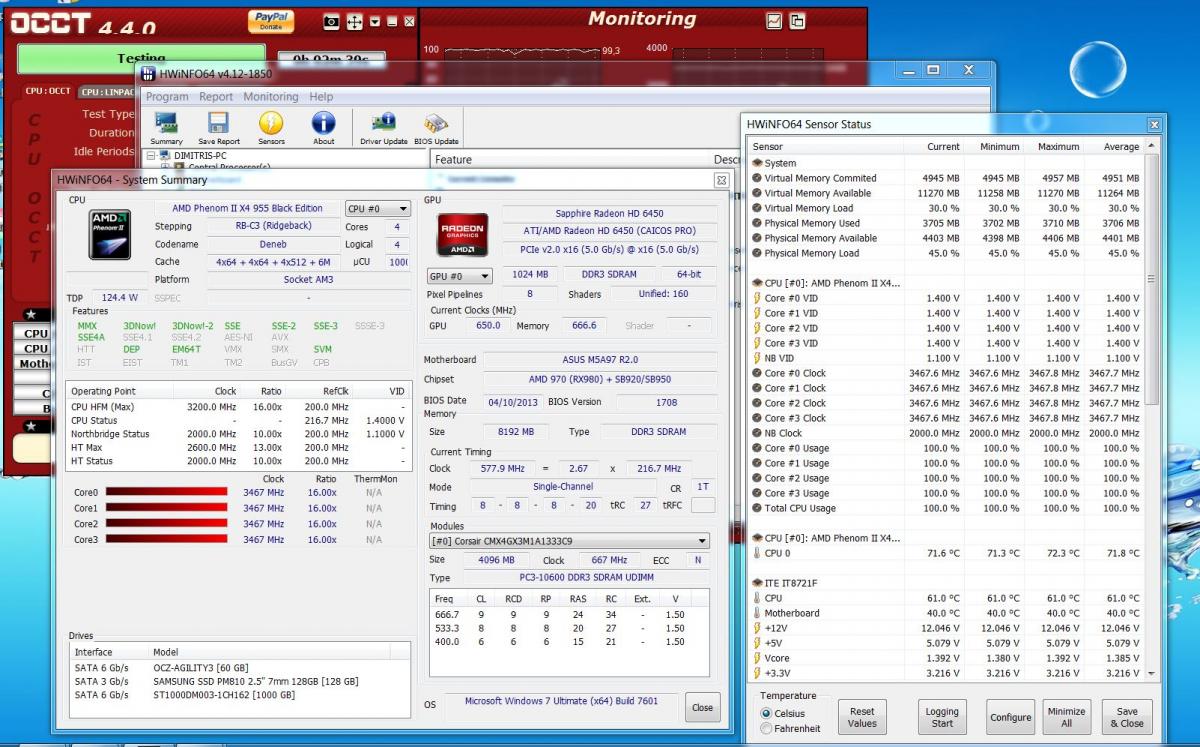Click the Minimize All button

[x=1066, y=717]
